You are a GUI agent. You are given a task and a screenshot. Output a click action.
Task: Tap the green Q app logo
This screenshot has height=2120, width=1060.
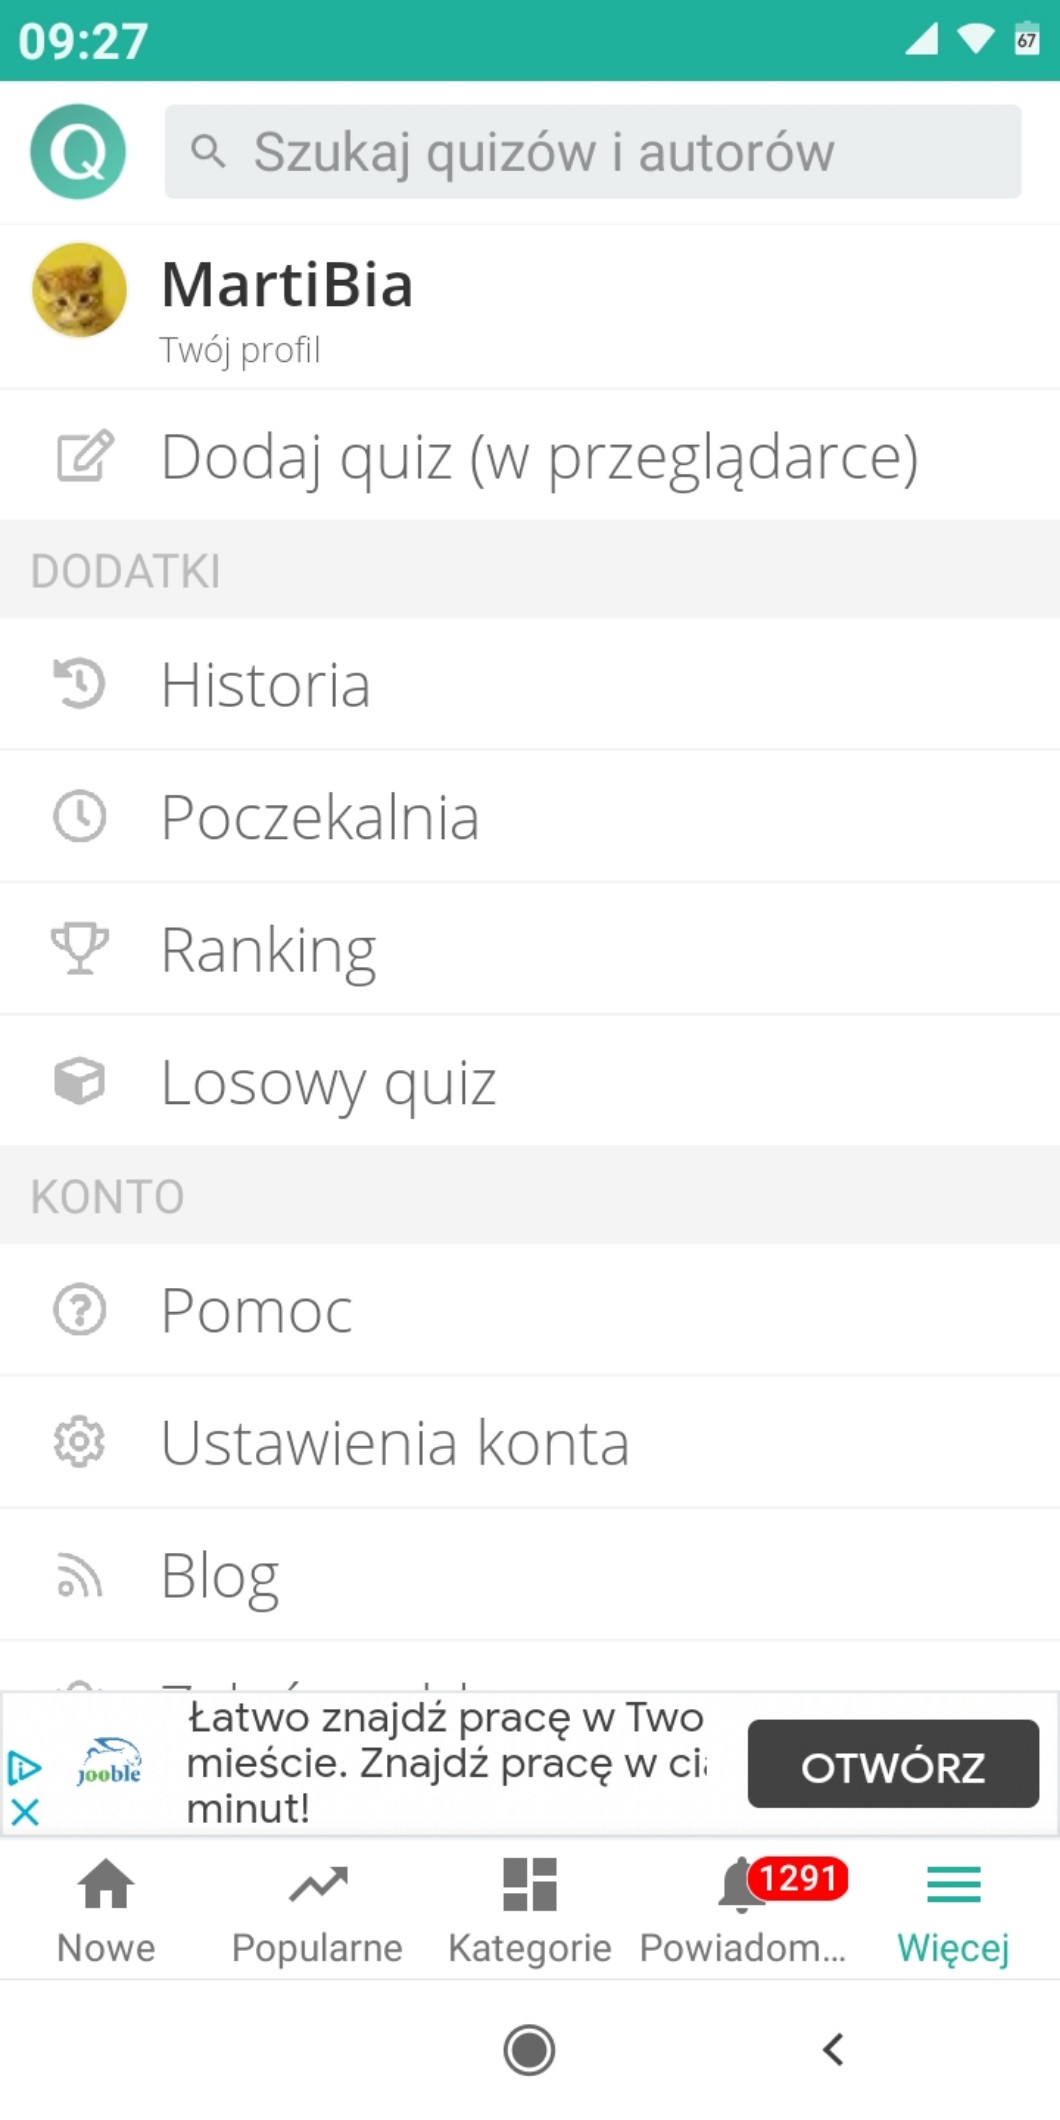(78, 152)
